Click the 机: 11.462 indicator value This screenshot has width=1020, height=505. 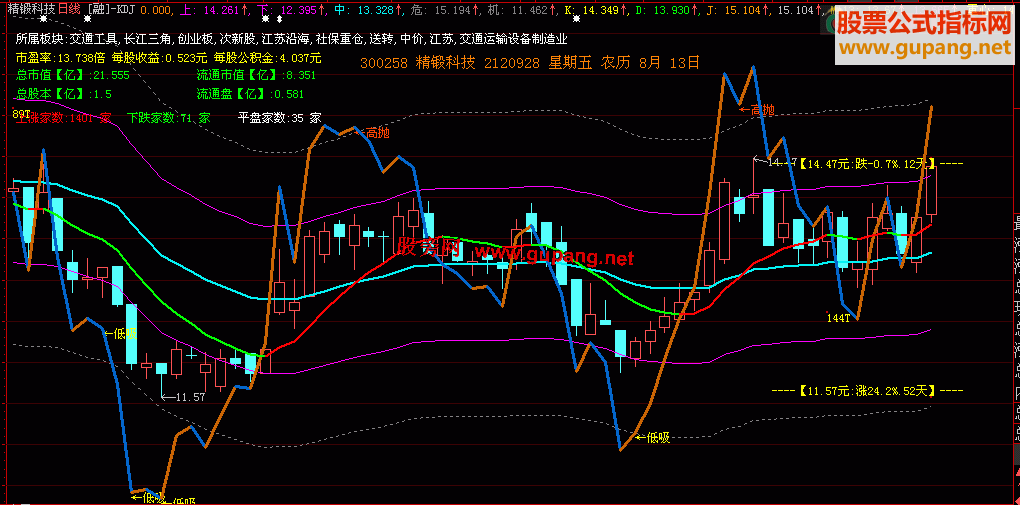coord(518,10)
